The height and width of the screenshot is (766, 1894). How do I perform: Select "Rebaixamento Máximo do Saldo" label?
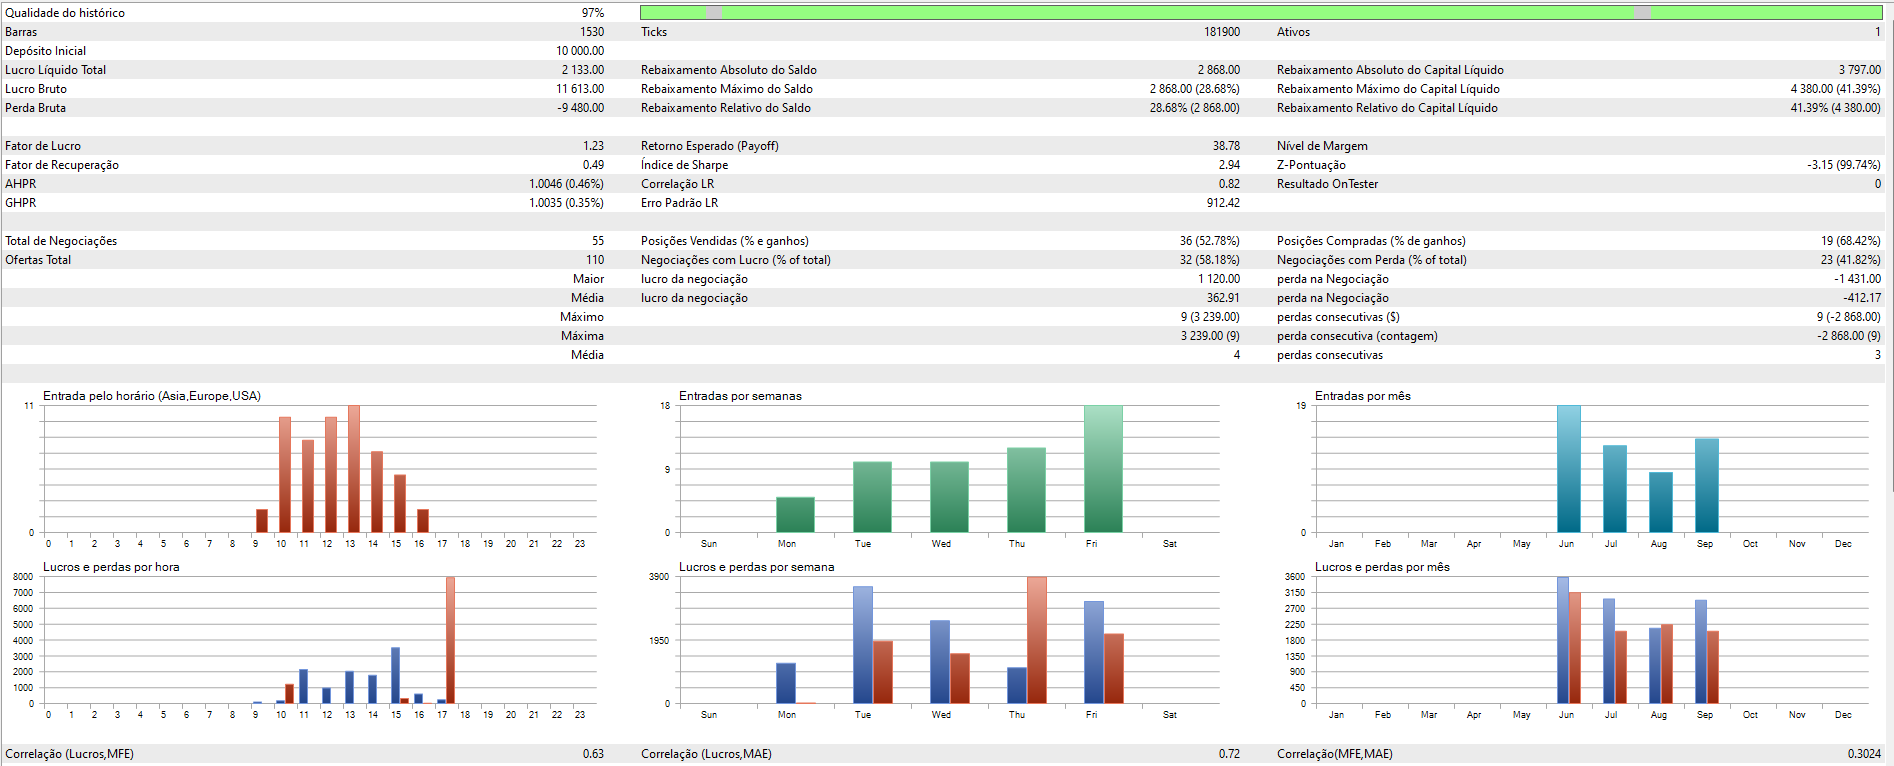pyautogui.click(x=727, y=89)
